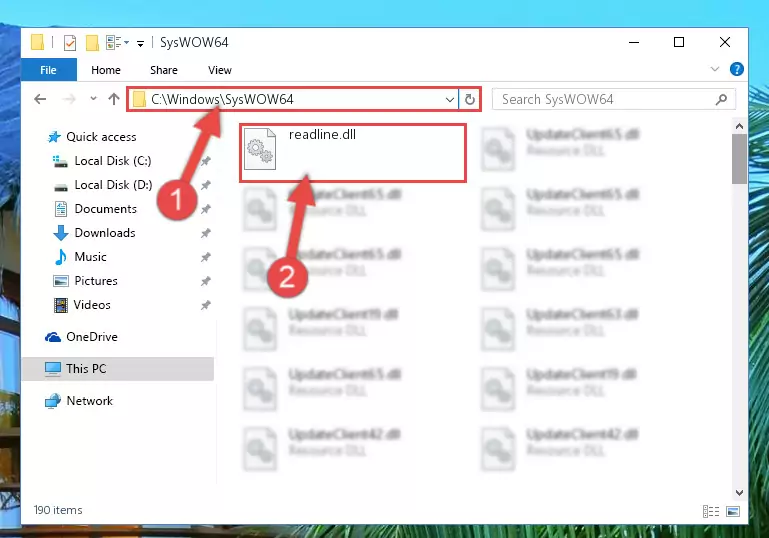Minimize the SysWOW64 window
Image resolution: width=769 pixels, height=538 pixels.
click(634, 43)
